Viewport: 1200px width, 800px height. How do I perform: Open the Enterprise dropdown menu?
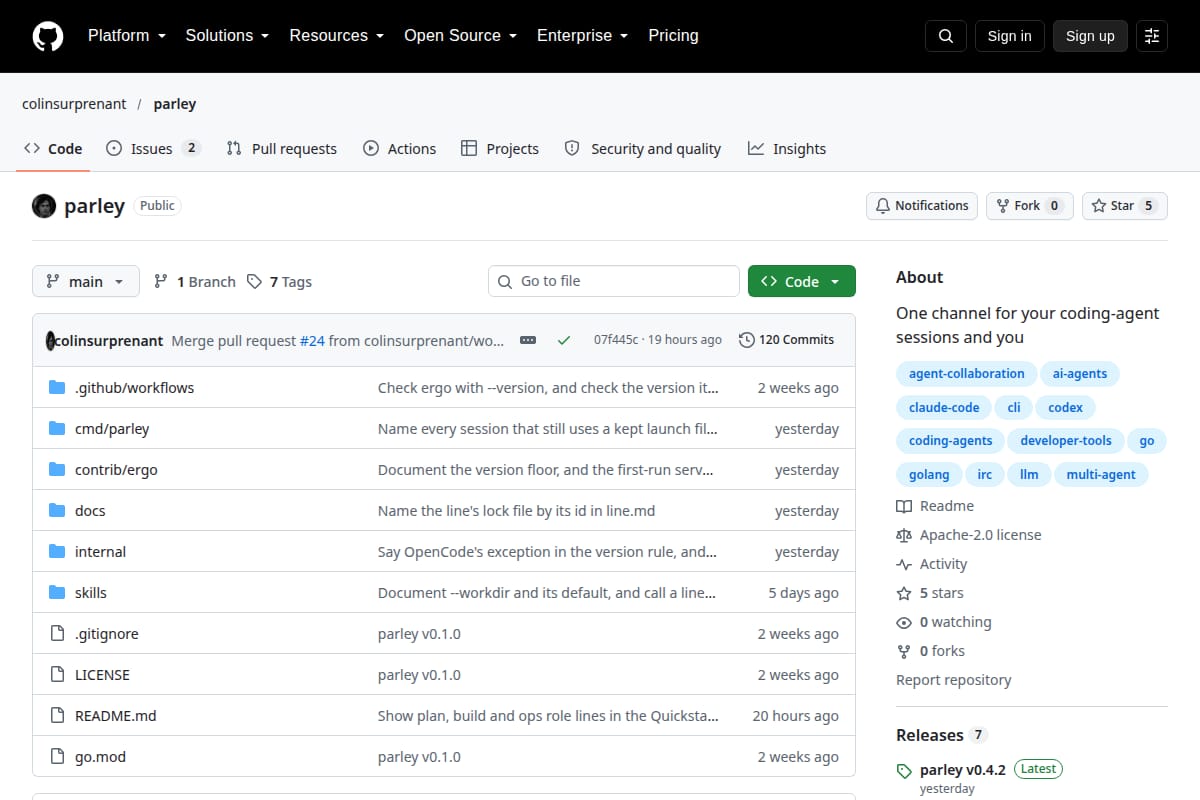[x=582, y=36]
